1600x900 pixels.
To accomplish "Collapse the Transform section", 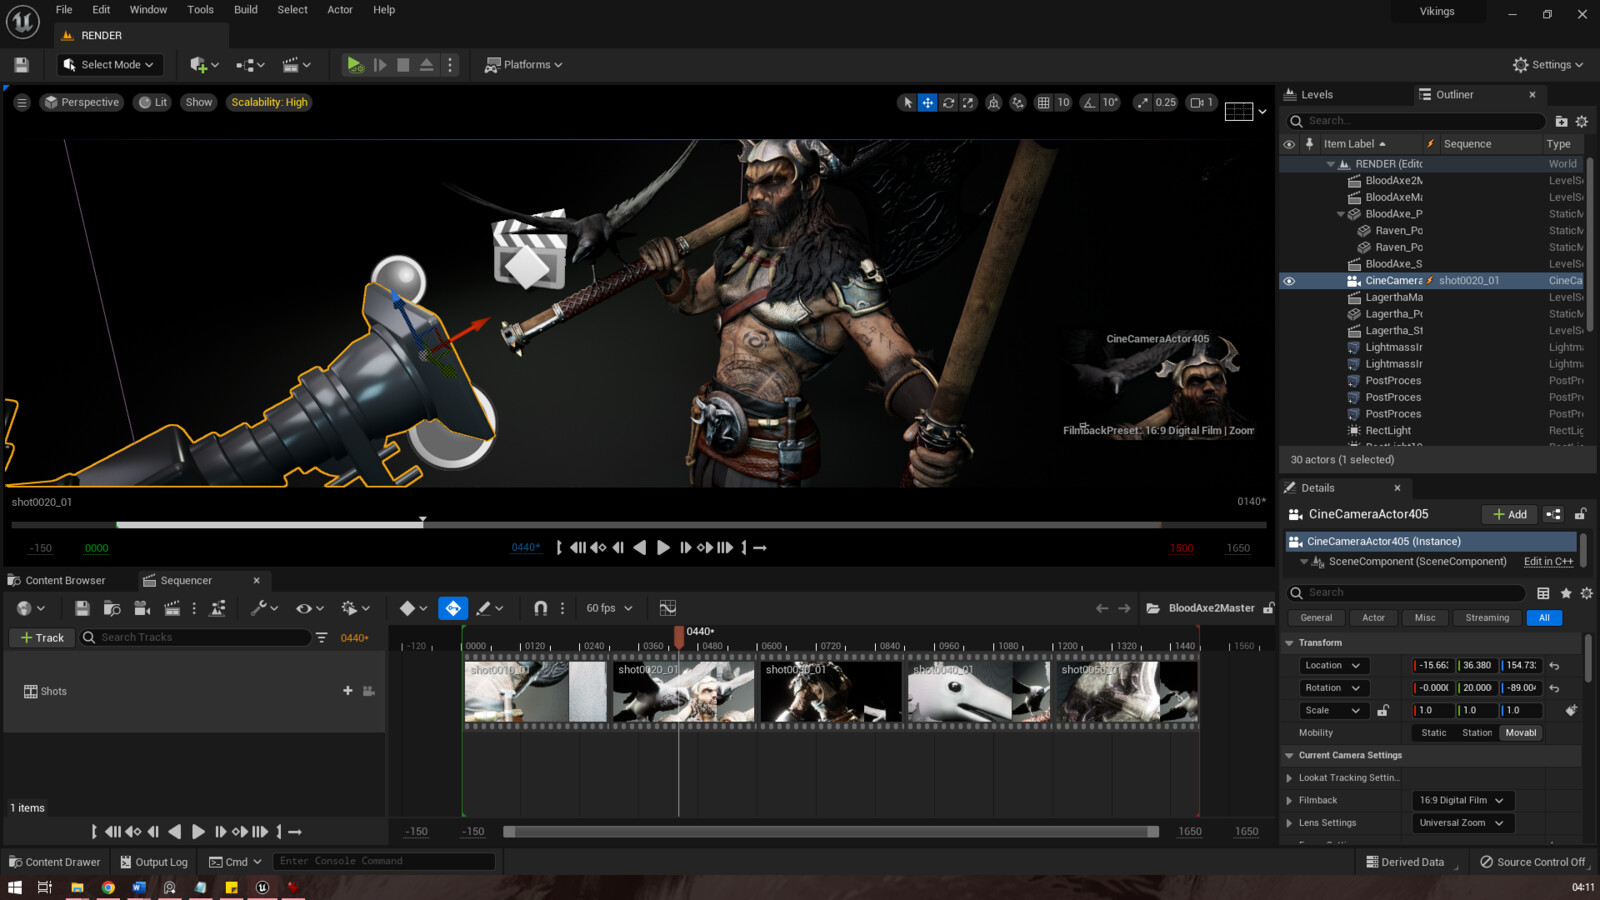I will (x=1290, y=643).
